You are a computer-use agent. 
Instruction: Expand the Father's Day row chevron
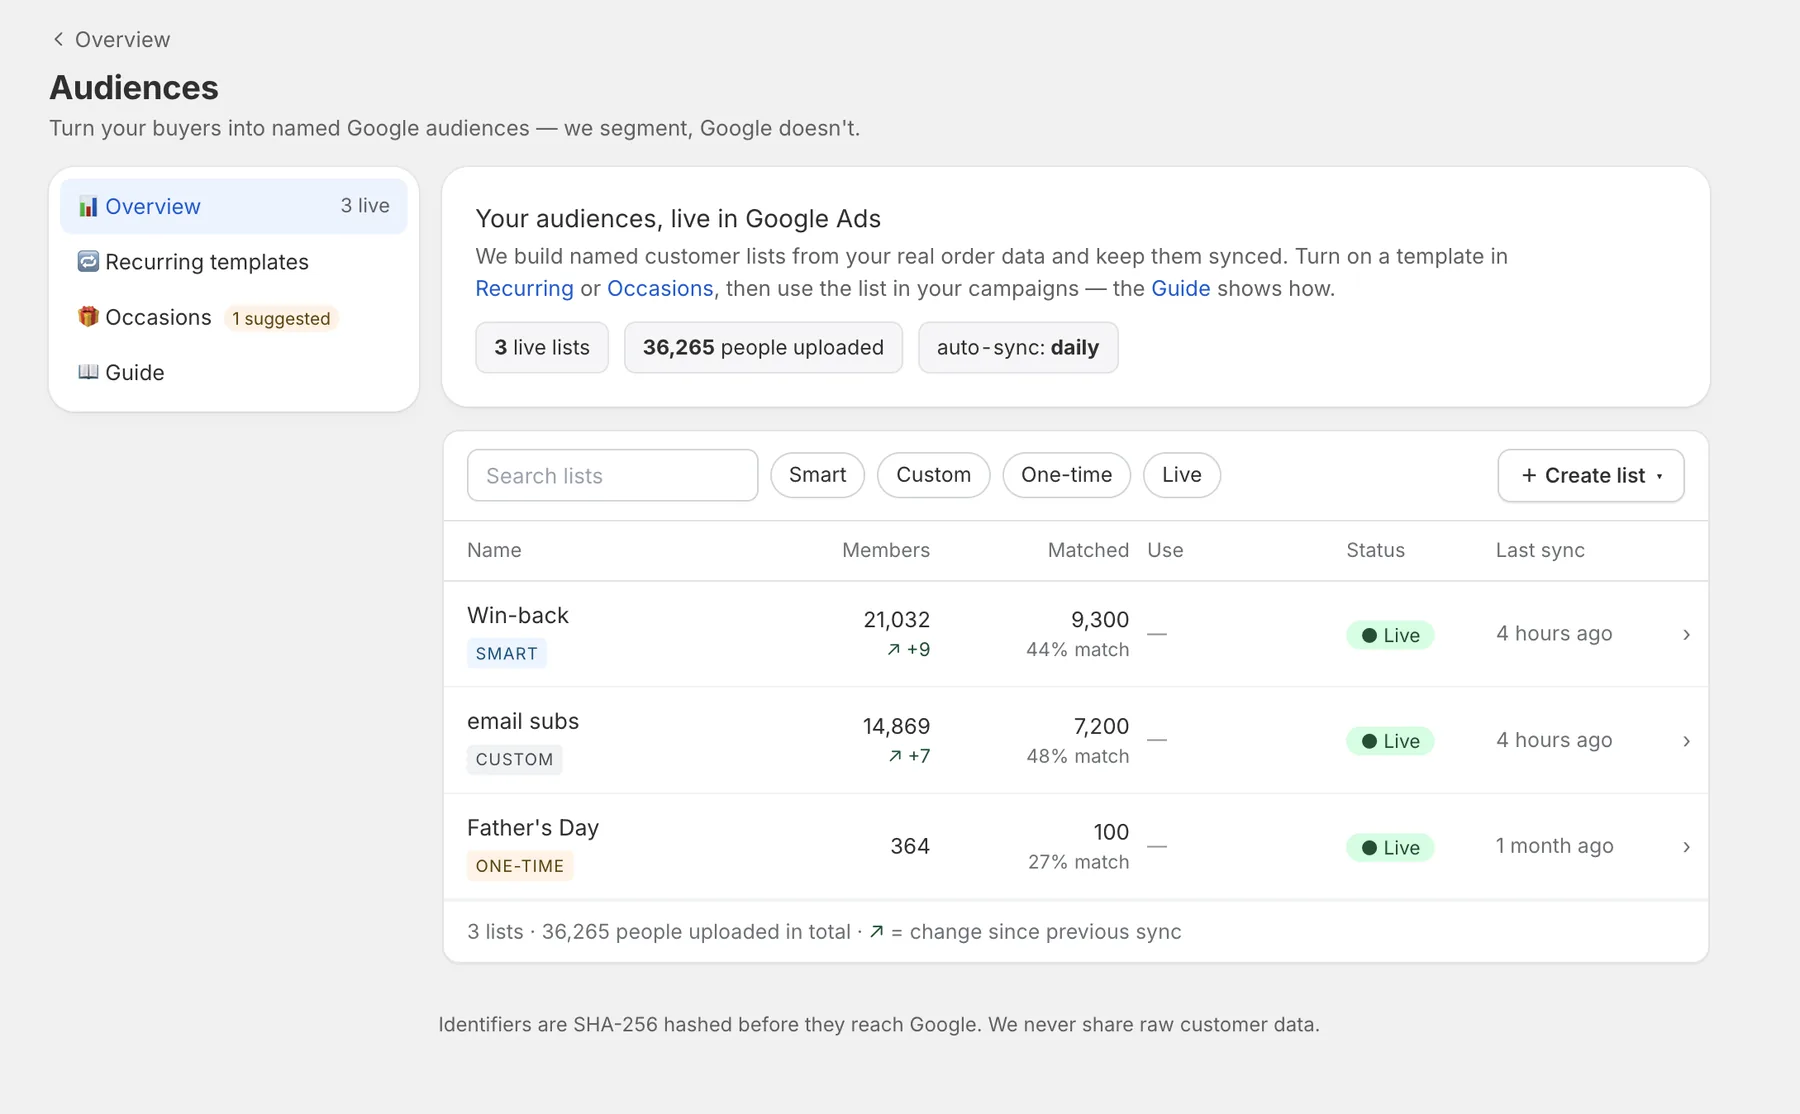click(x=1686, y=847)
